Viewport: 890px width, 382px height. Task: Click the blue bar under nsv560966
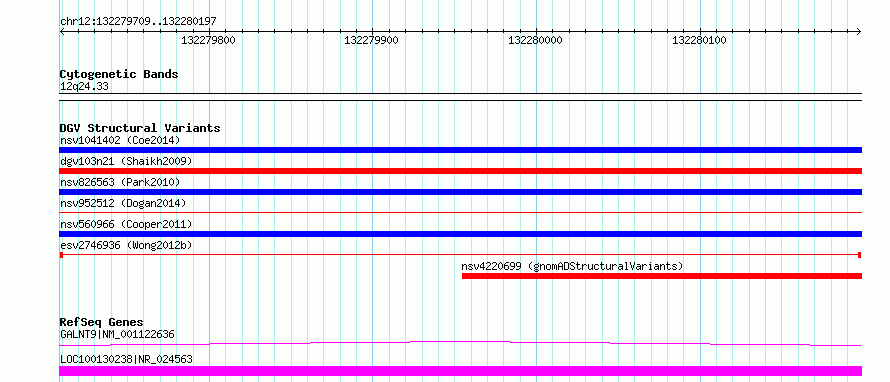click(x=460, y=234)
